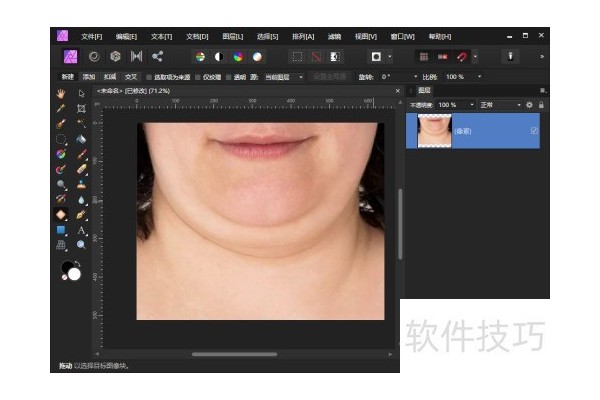Select the Hand (view) tool
The width and height of the screenshot is (600, 400).
(61, 93)
